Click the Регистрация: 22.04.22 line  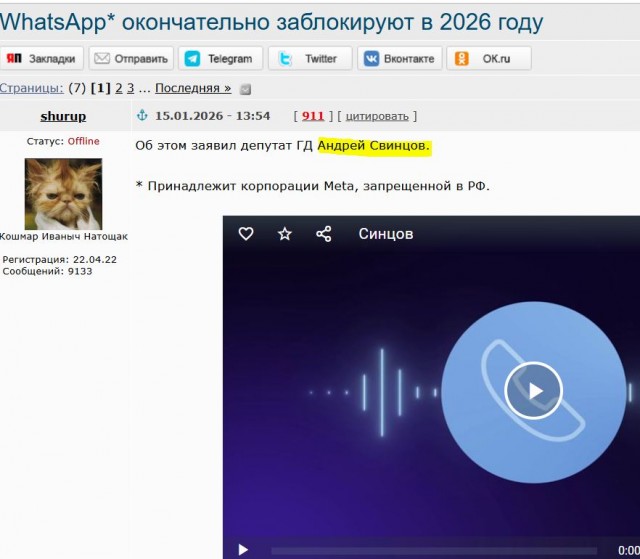60,260
